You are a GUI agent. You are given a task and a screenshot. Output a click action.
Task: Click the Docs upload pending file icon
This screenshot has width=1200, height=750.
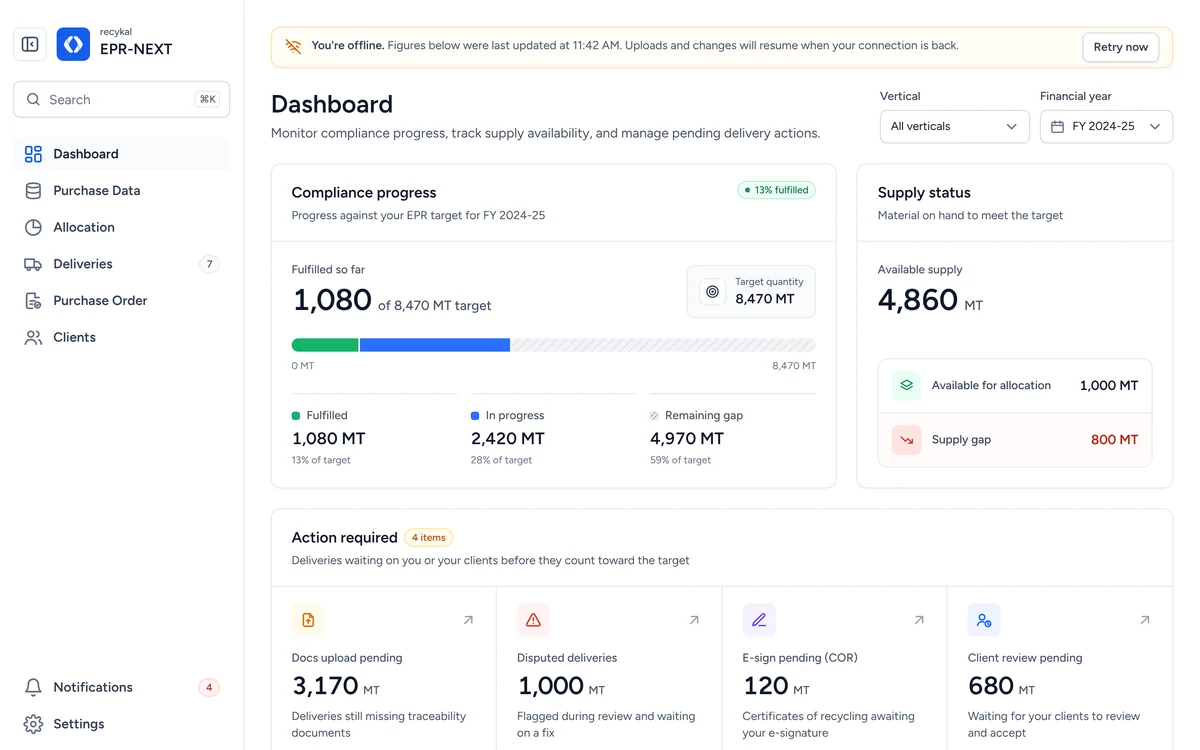308,620
